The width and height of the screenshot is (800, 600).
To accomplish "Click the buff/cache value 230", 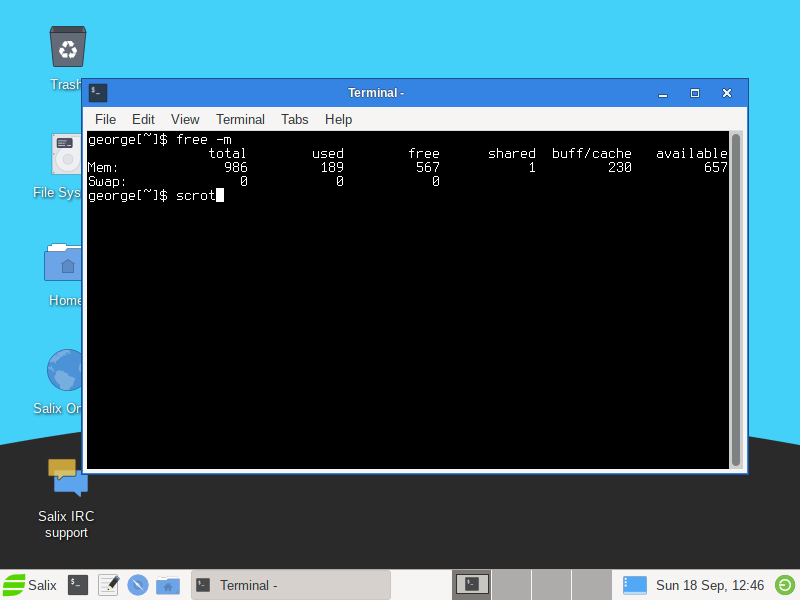I will coord(620,167).
